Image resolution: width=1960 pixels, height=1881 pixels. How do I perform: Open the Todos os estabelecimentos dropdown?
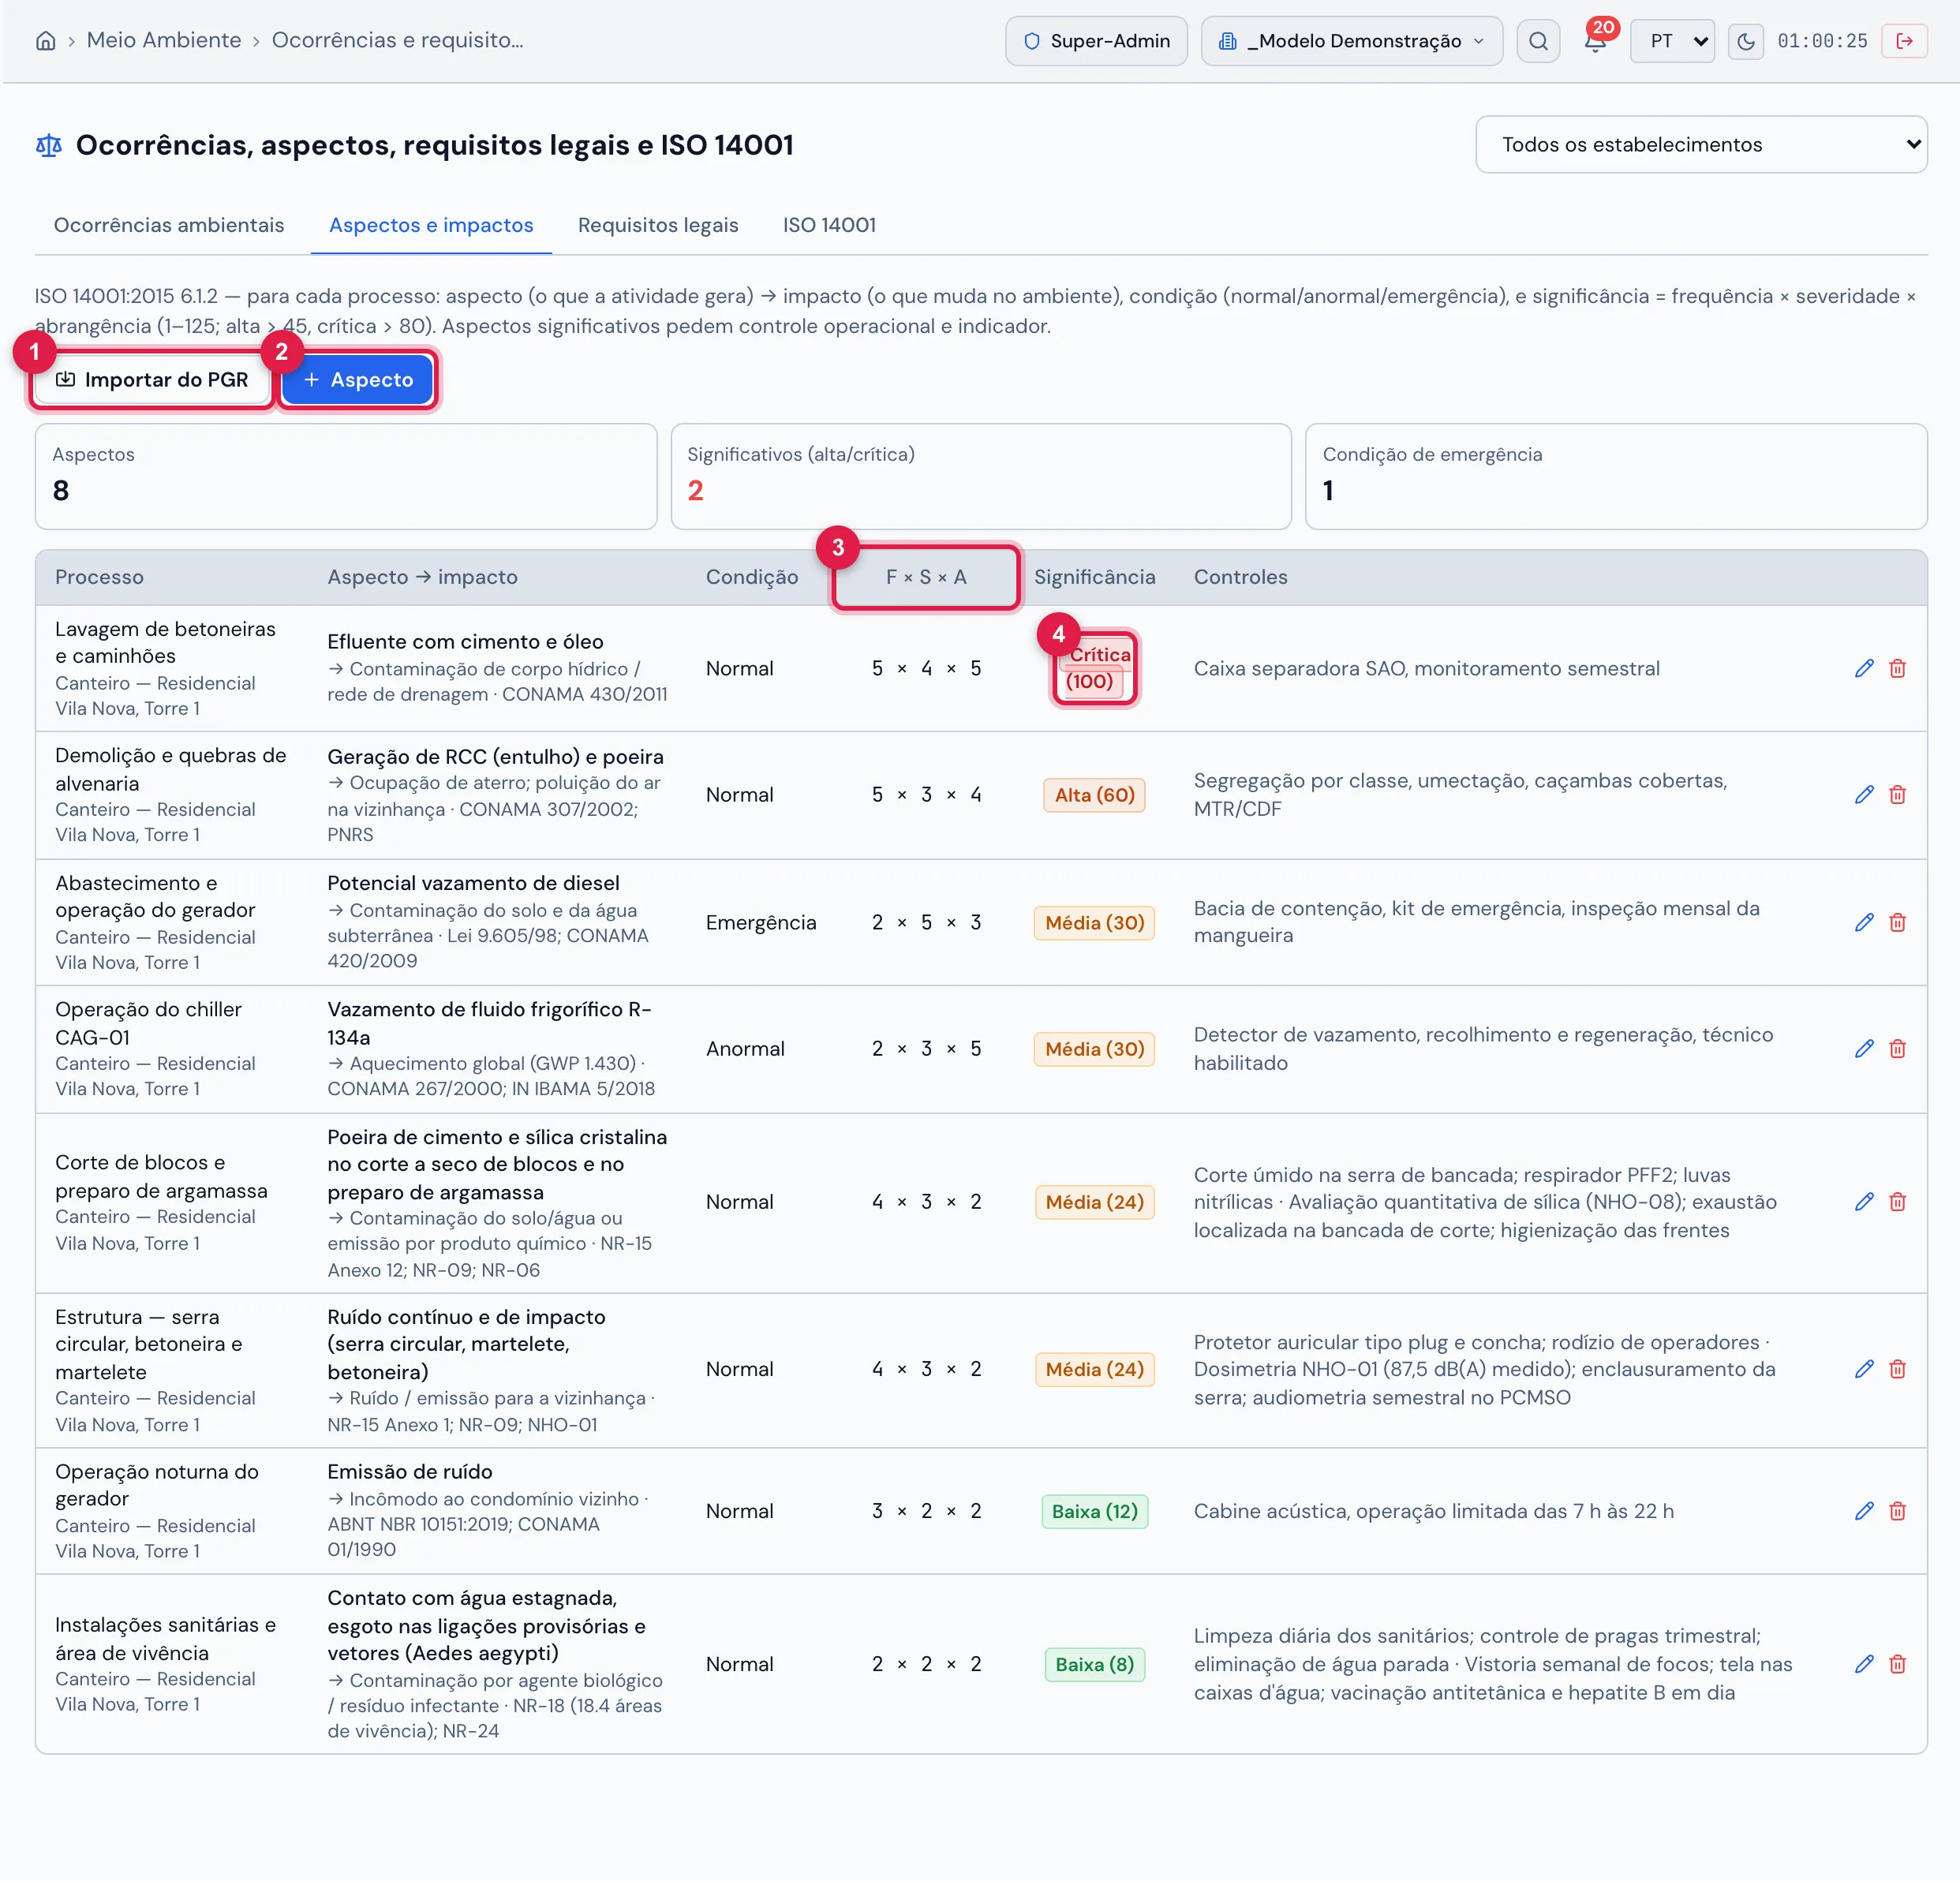coord(1701,144)
